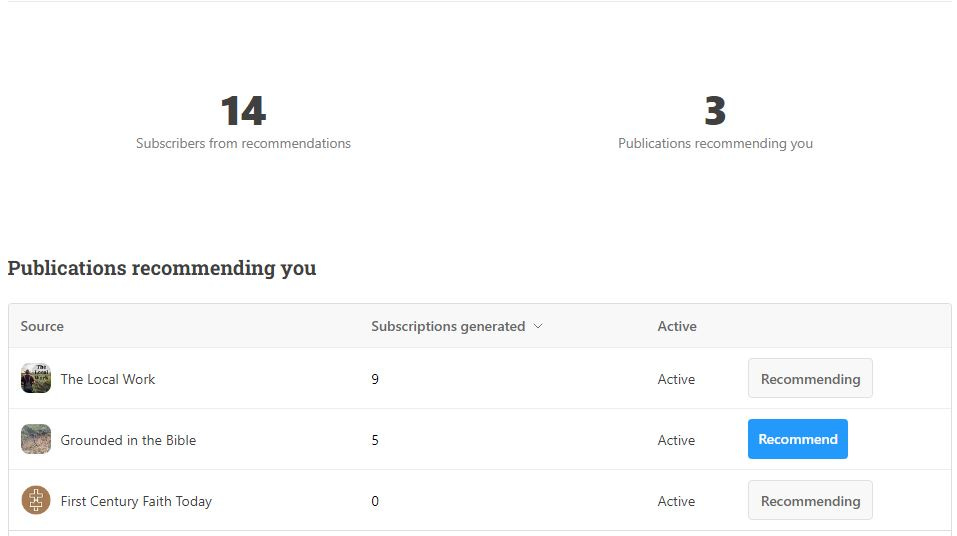Select the 0 subscriptions value
Image resolution: width=957 pixels, height=536 pixels.
375,501
